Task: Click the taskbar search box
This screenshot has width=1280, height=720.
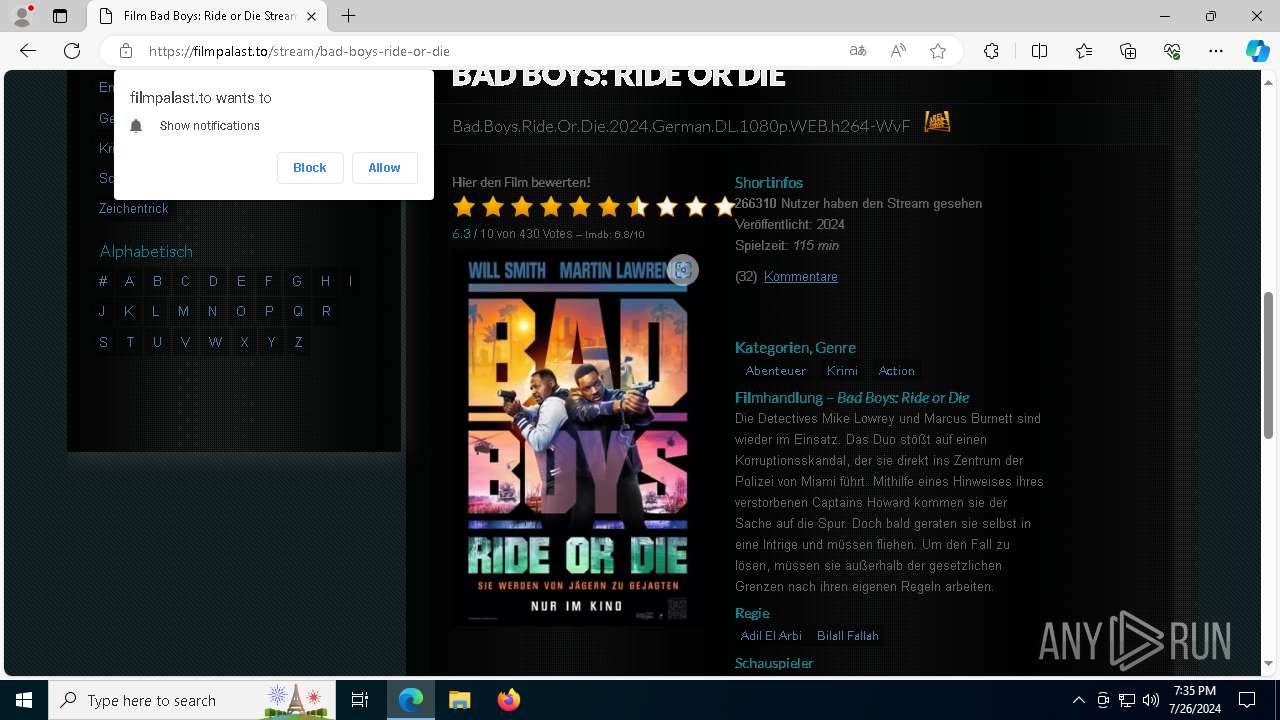Action: 192,700
